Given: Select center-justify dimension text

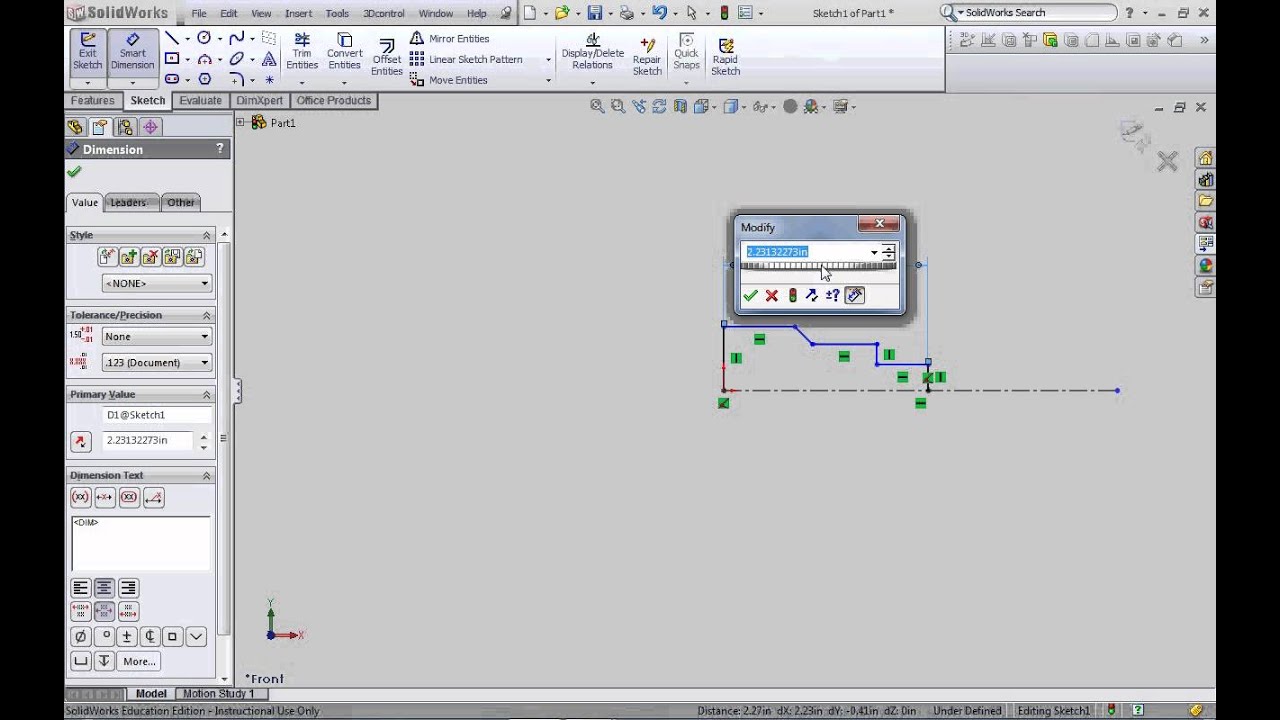Looking at the screenshot, I should (104, 588).
